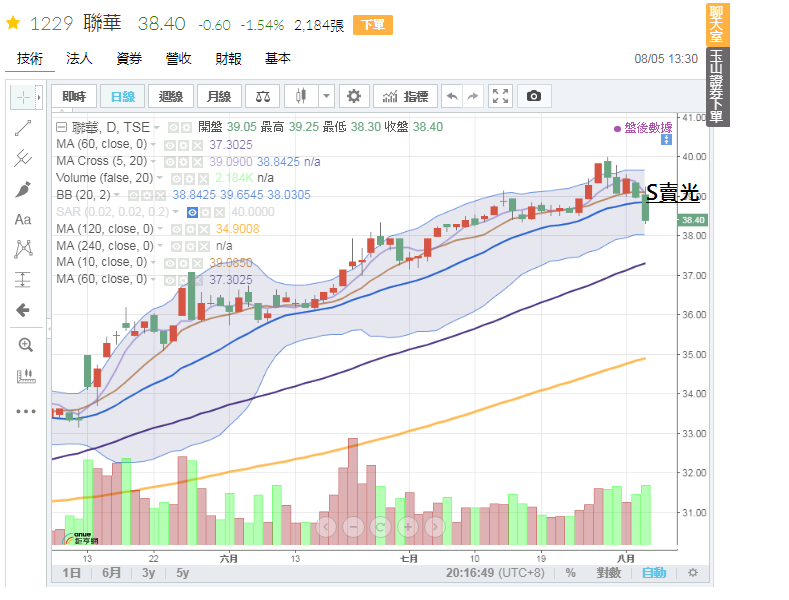Screen dimensions: 789x600
Task: Click the orange 下單 order button
Action: [x=373, y=25]
